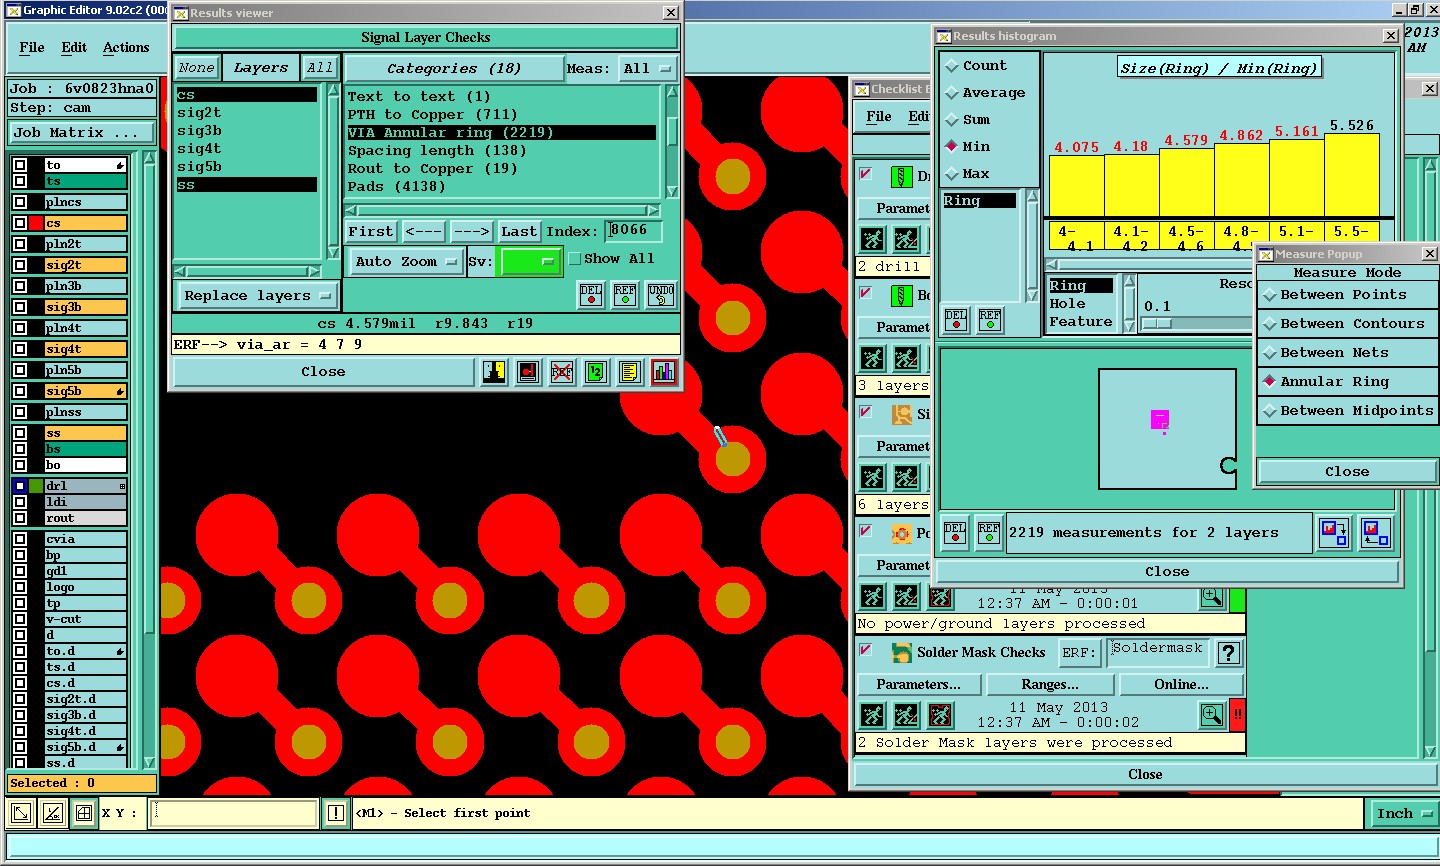Screen dimensions: 1440x866
Task: Open the green Sv color dropdown
Action: tap(530, 262)
